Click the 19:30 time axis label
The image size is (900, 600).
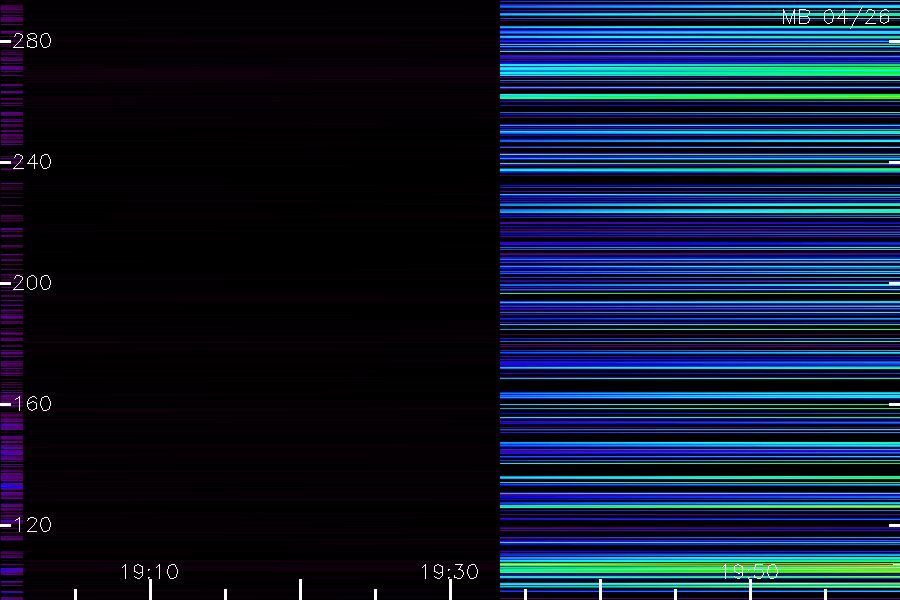[449, 572]
